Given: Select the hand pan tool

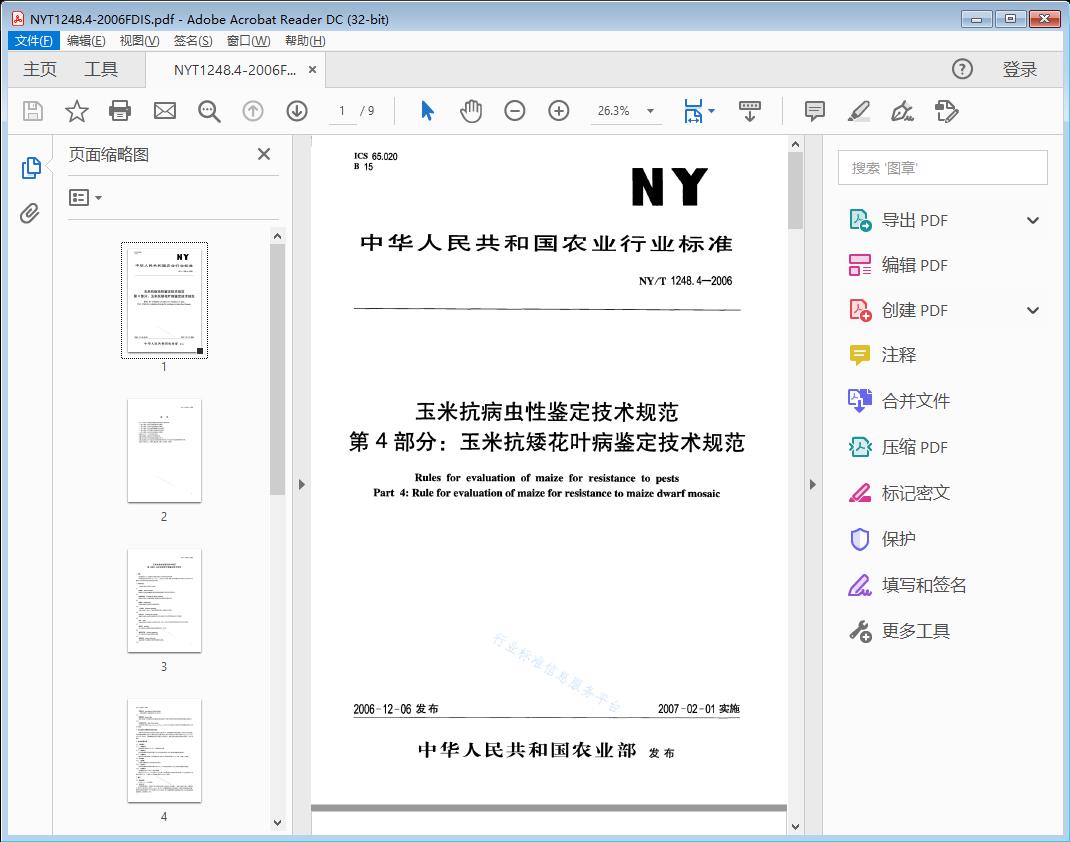Looking at the screenshot, I should click(x=471, y=111).
